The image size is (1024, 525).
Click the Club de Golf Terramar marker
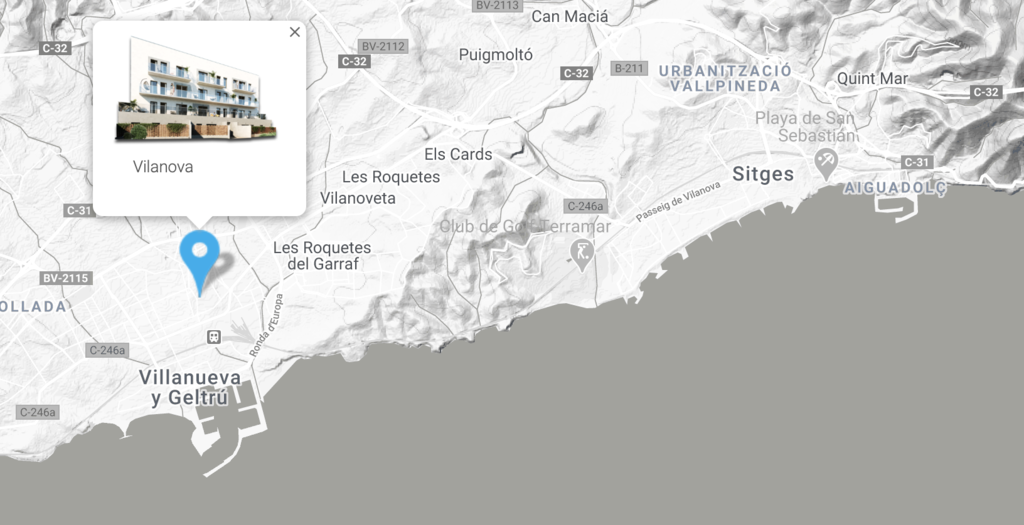coord(581,254)
